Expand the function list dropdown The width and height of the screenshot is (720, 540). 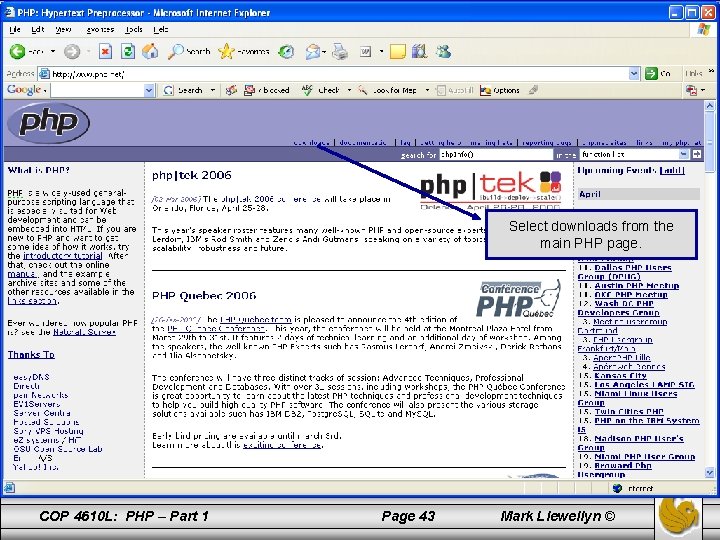(685, 154)
